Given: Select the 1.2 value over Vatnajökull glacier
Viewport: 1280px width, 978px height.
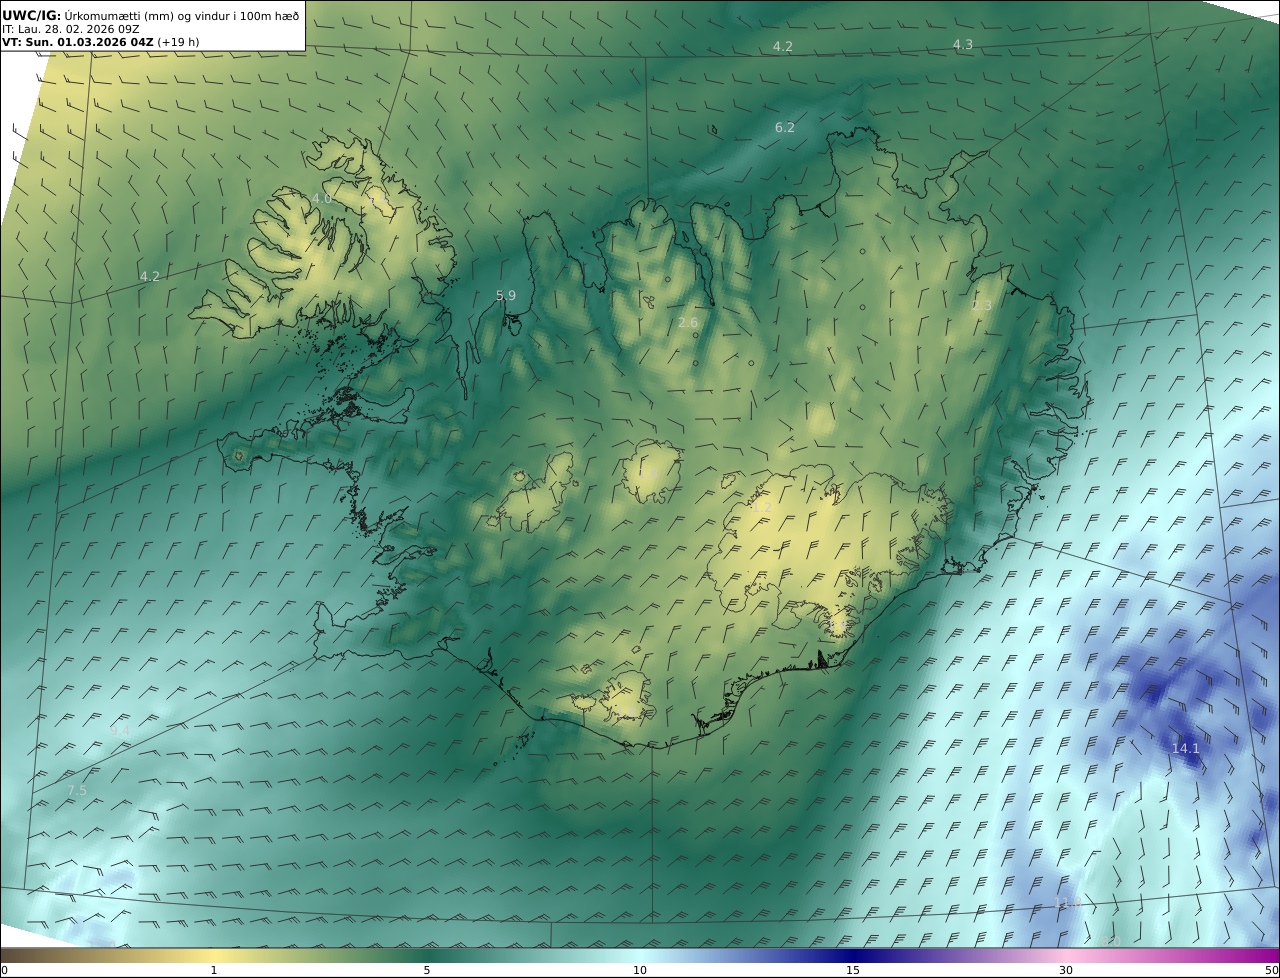Looking at the screenshot, I should click(x=762, y=507).
